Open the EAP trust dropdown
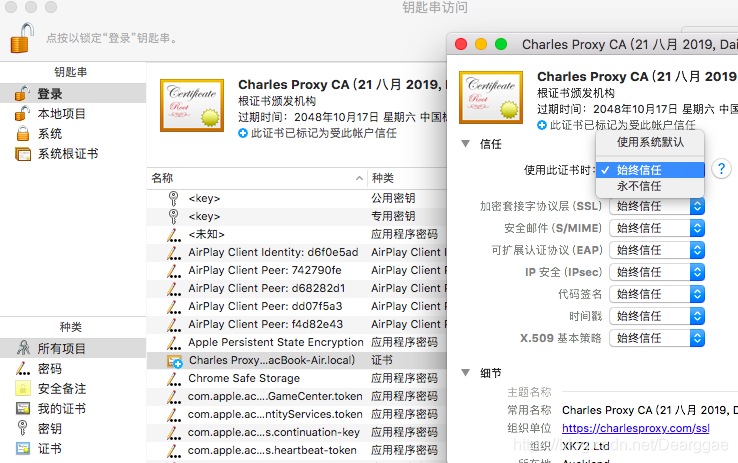Screen dimensions: 738x463 click(657, 250)
